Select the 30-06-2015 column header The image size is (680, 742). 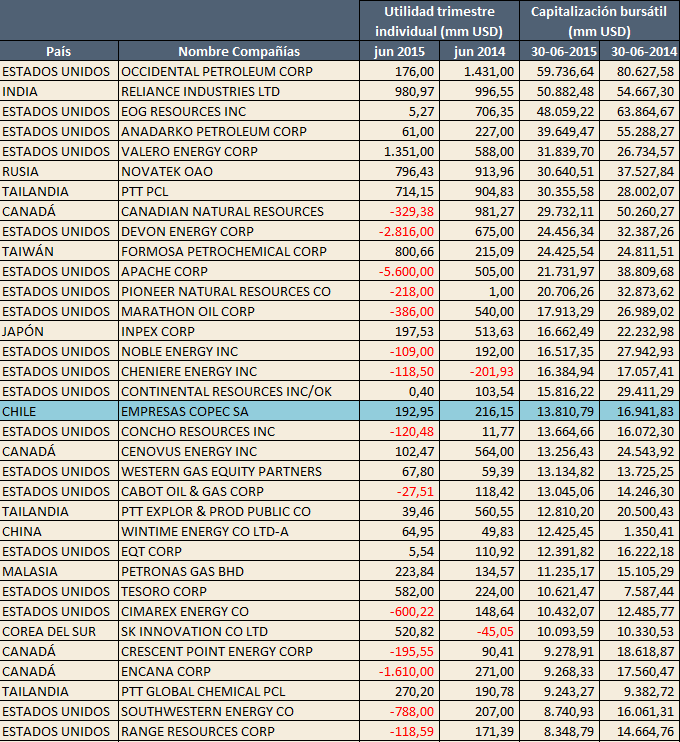[x=560, y=51]
